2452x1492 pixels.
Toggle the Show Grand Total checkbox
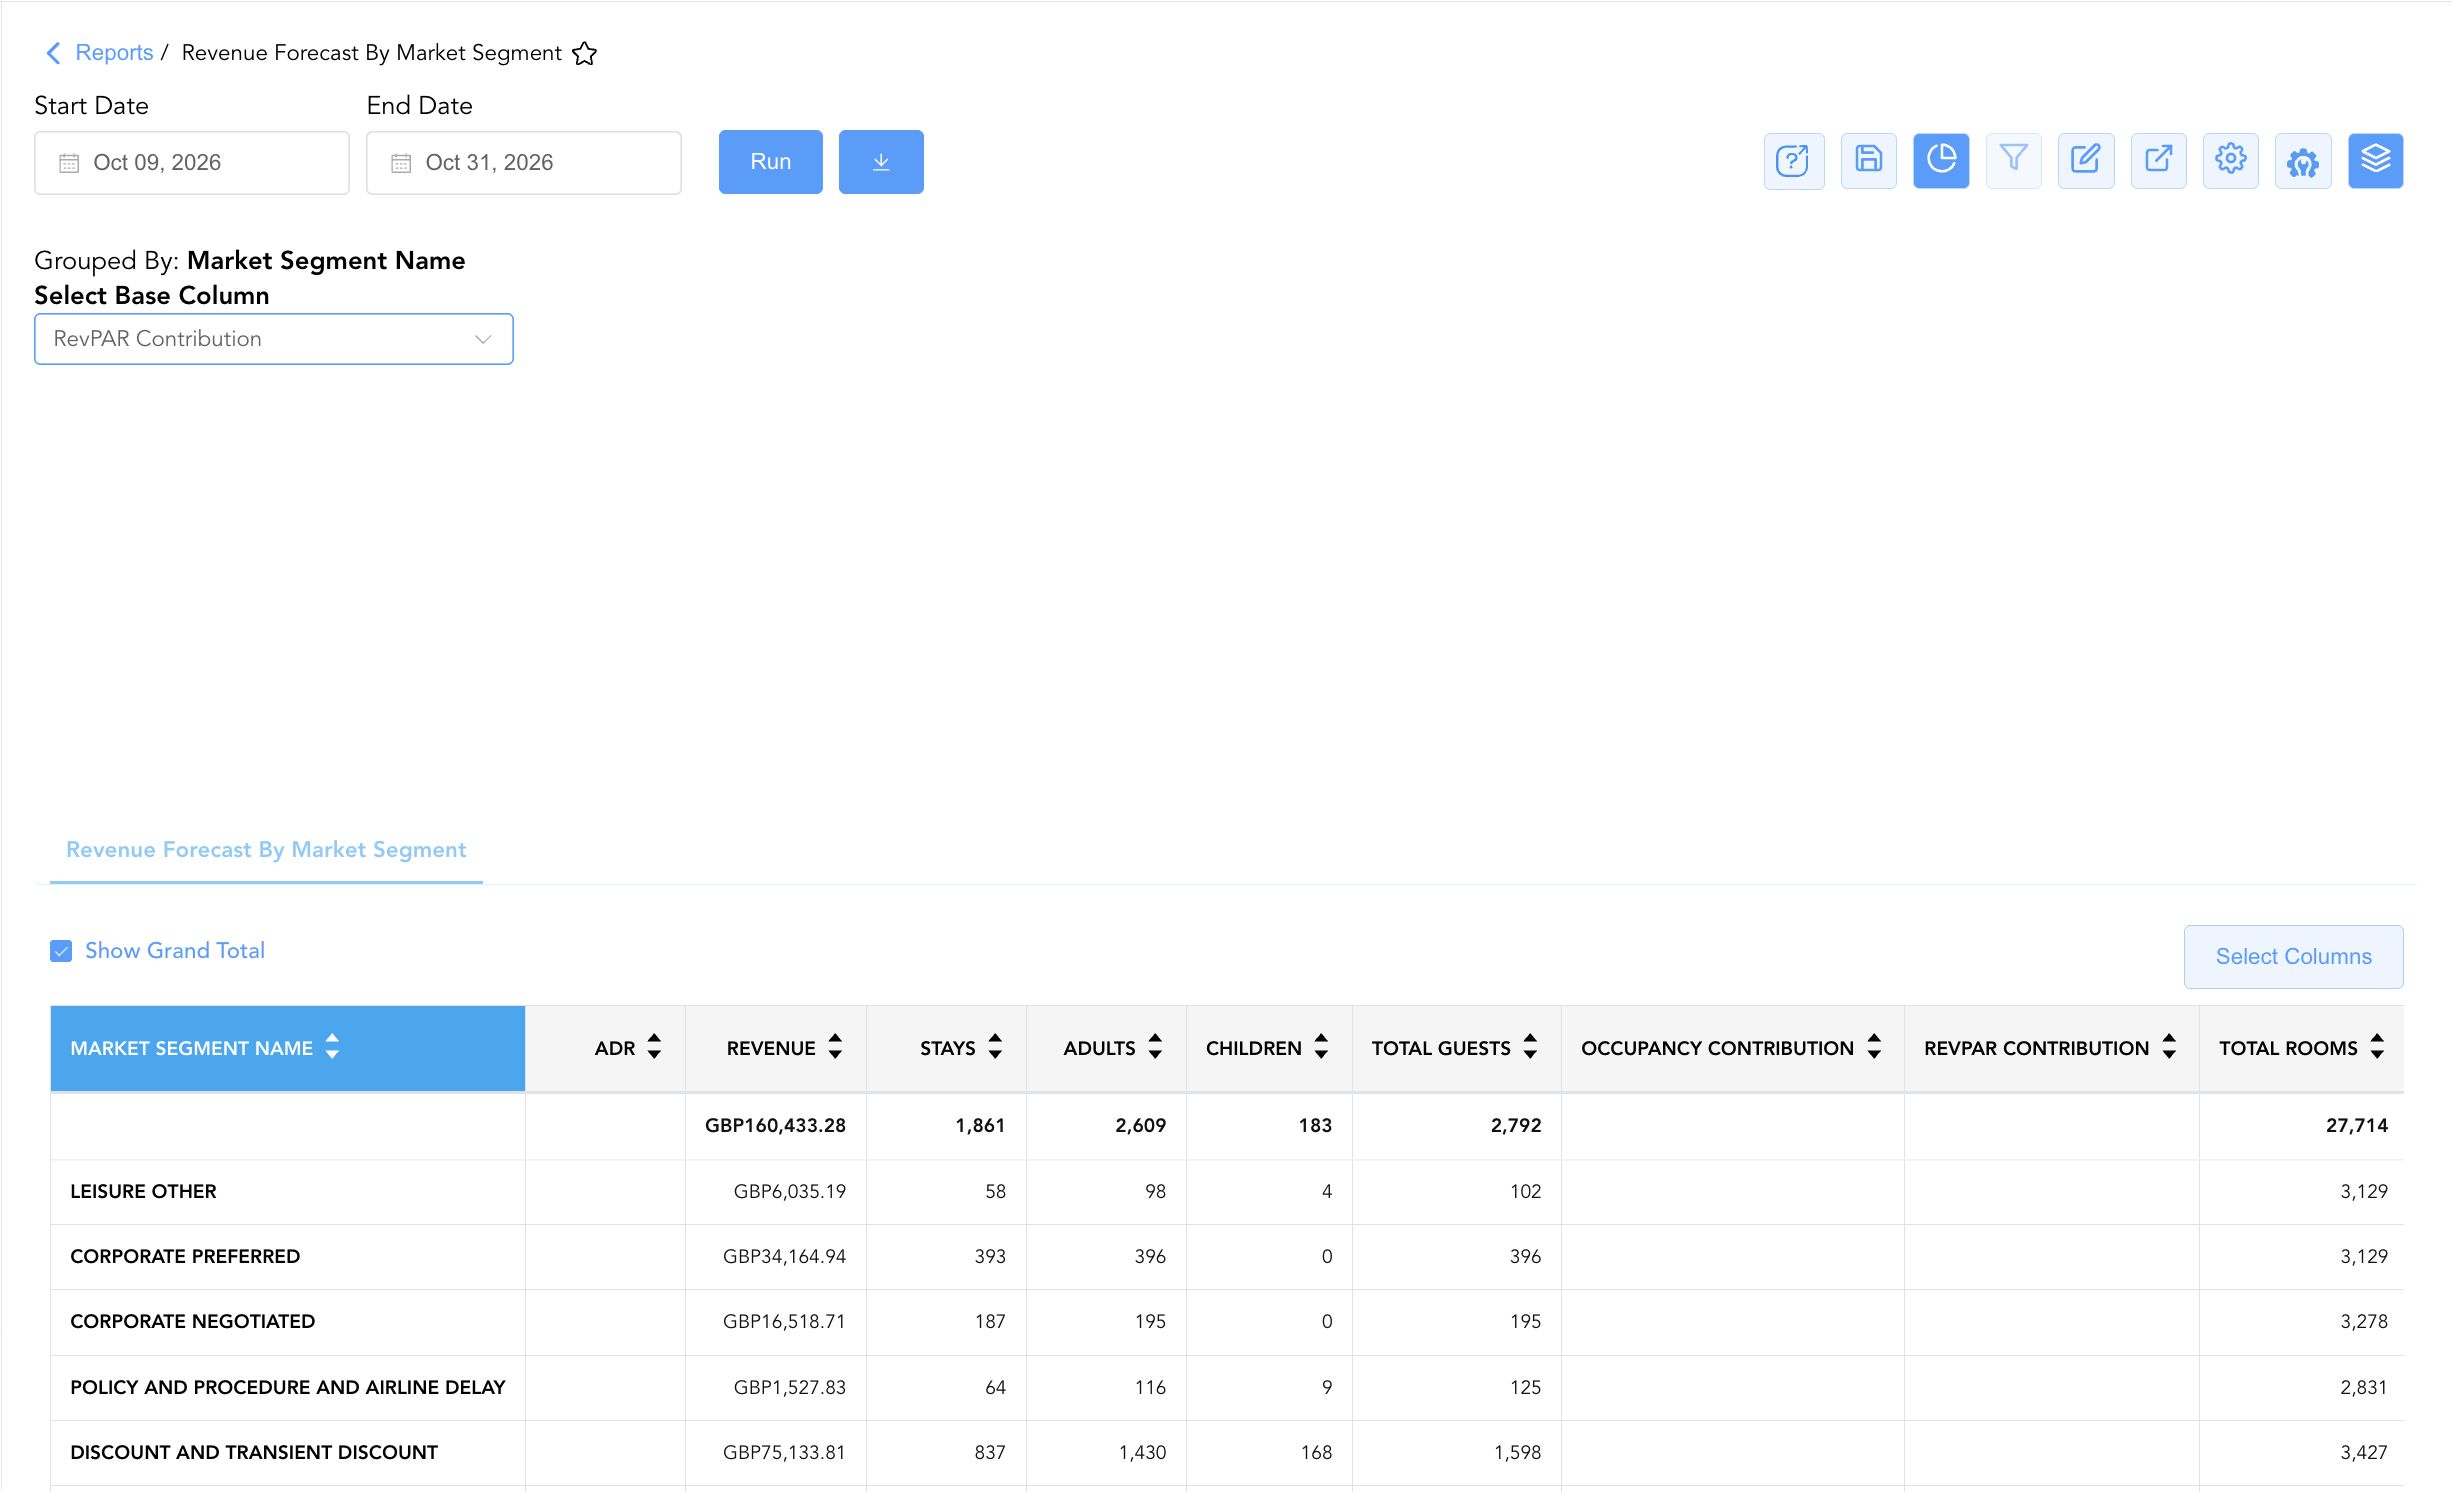[x=61, y=951]
